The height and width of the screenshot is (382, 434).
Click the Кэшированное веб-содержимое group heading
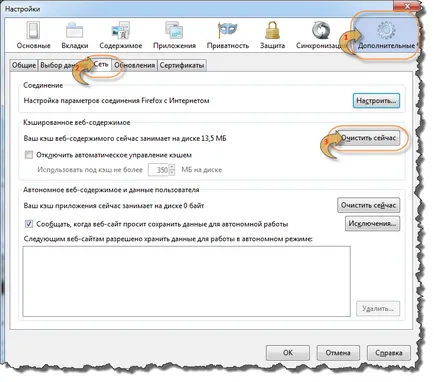coord(77,122)
